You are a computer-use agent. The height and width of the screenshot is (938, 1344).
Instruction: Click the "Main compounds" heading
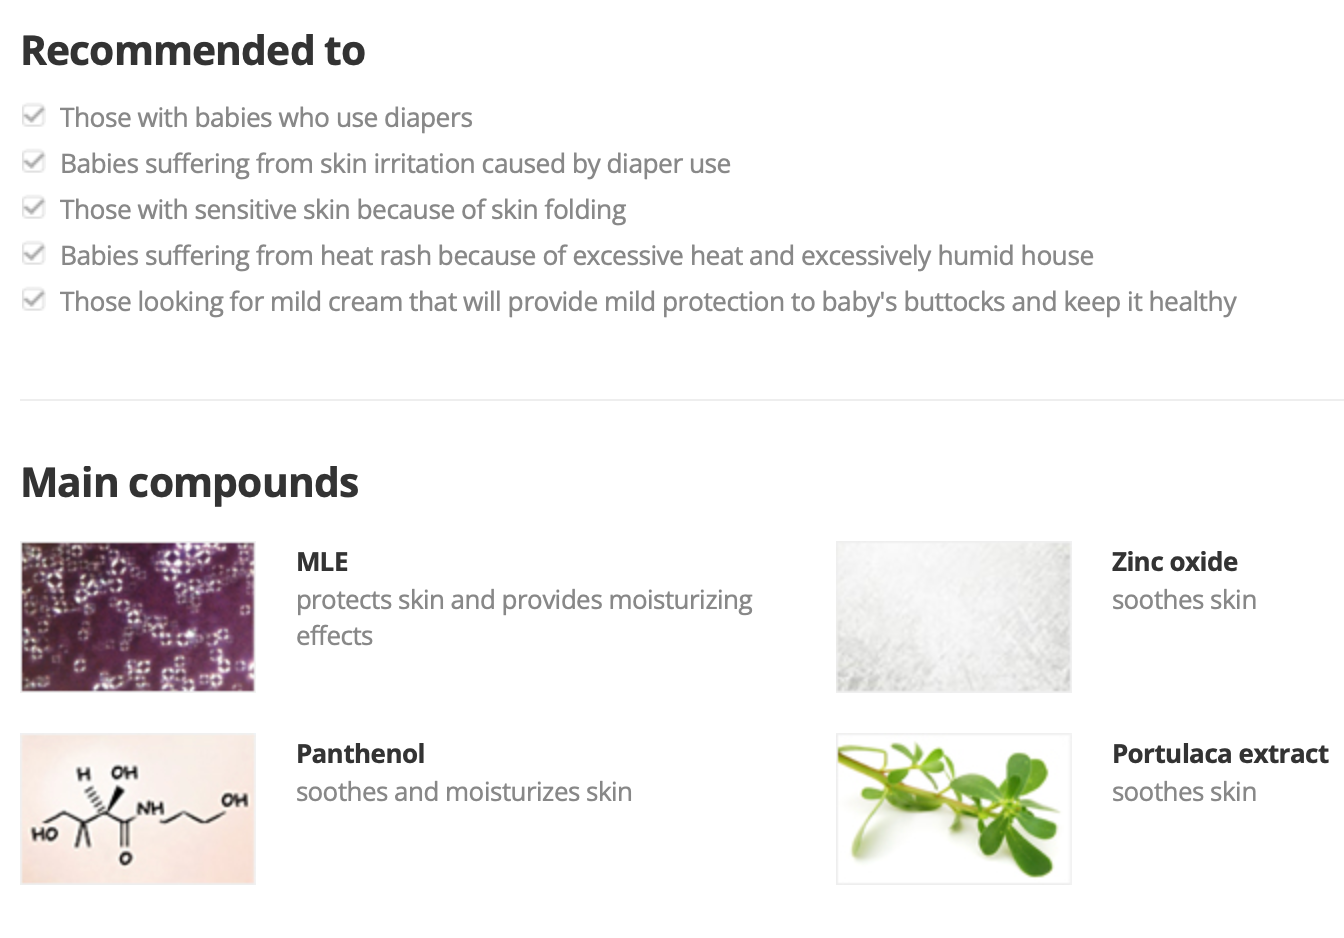click(x=190, y=483)
